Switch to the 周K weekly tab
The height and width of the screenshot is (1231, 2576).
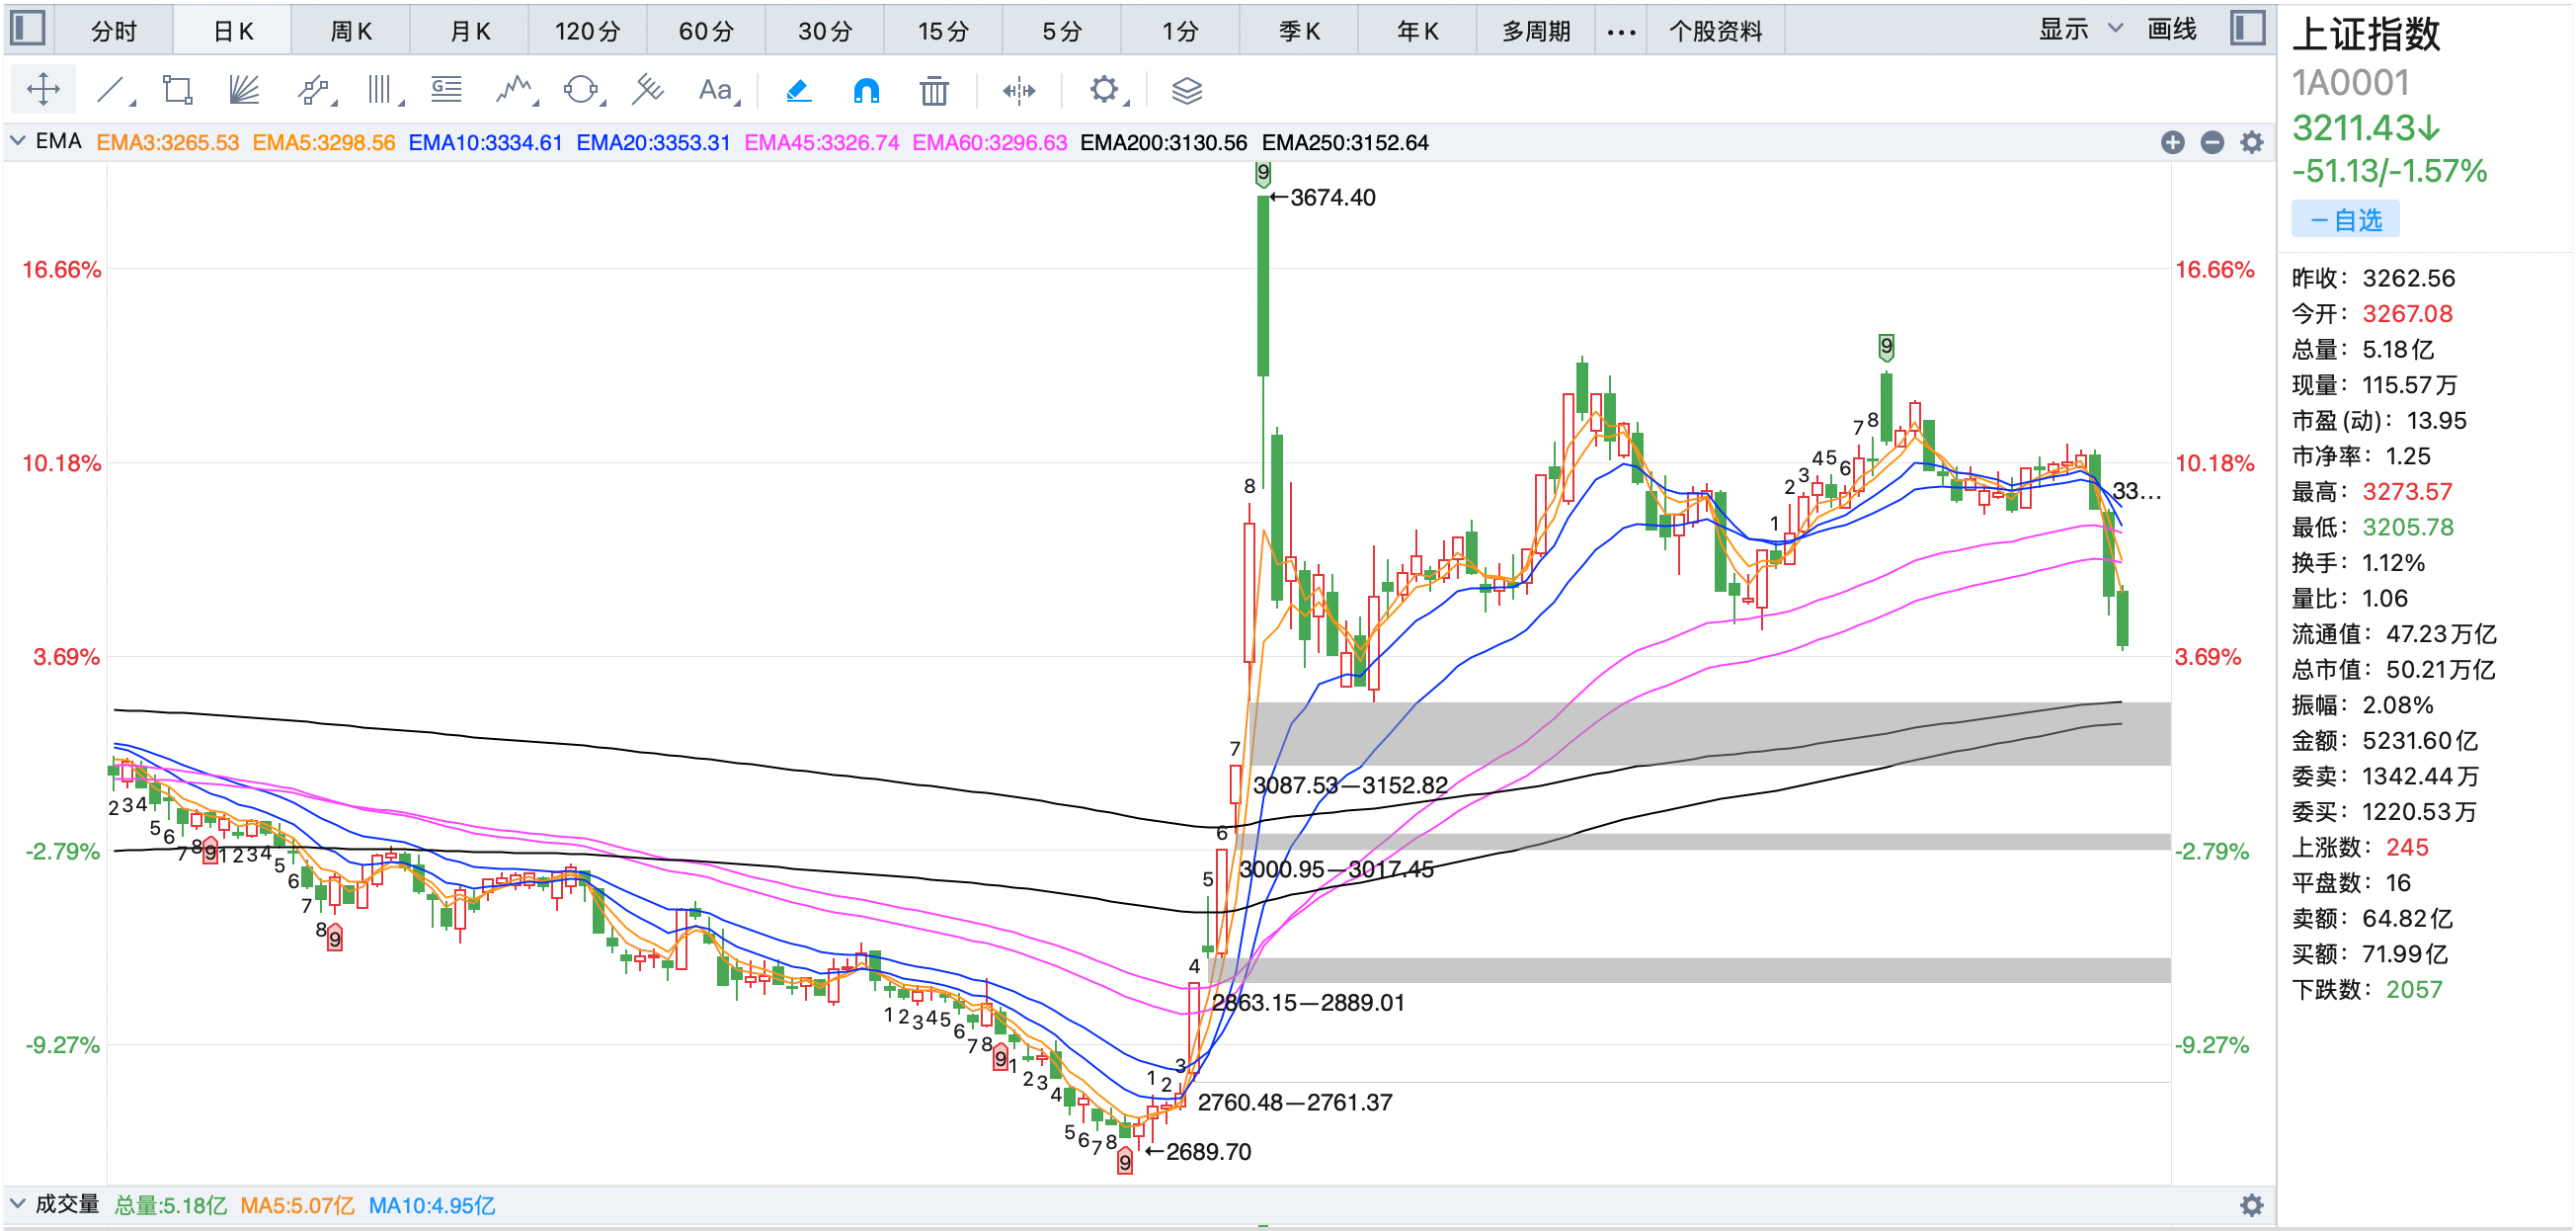tap(350, 31)
